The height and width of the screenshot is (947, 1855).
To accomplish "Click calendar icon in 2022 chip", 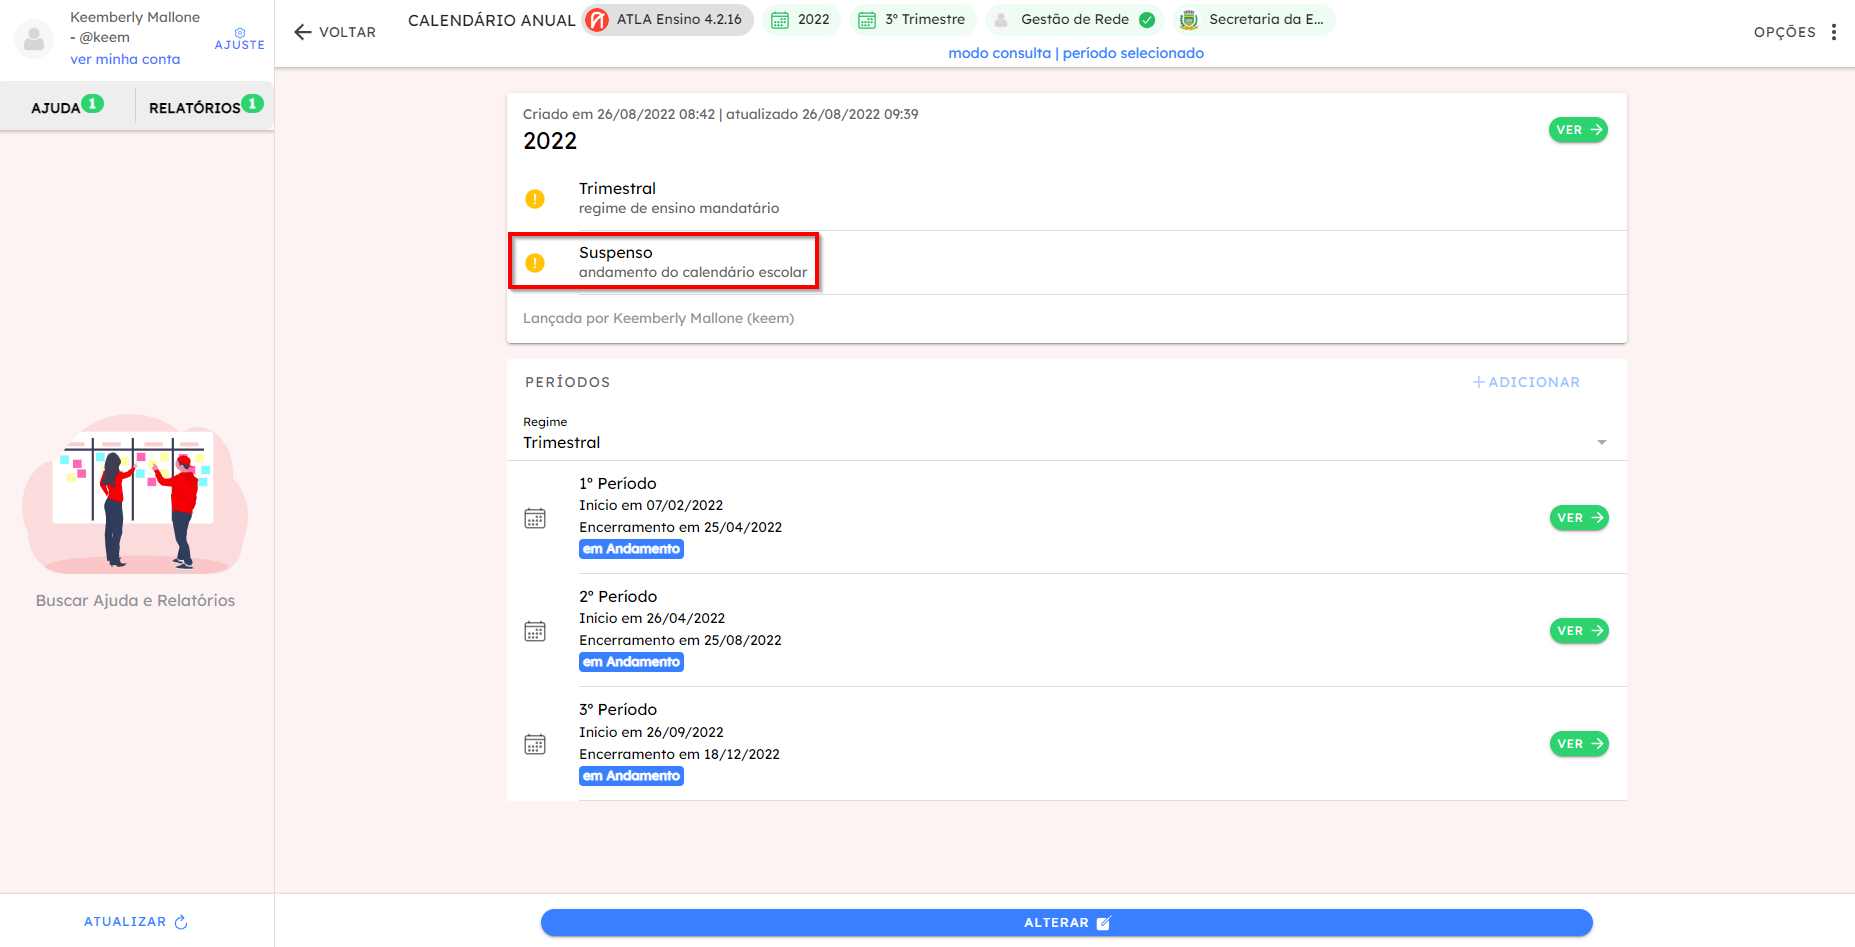I will pyautogui.click(x=780, y=20).
